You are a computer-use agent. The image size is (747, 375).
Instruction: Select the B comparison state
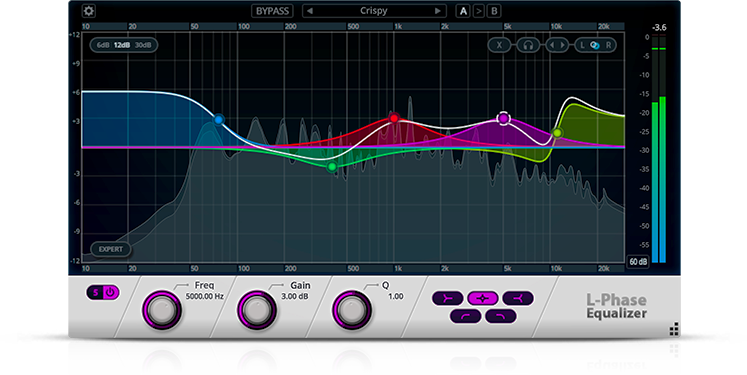coord(495,11)
